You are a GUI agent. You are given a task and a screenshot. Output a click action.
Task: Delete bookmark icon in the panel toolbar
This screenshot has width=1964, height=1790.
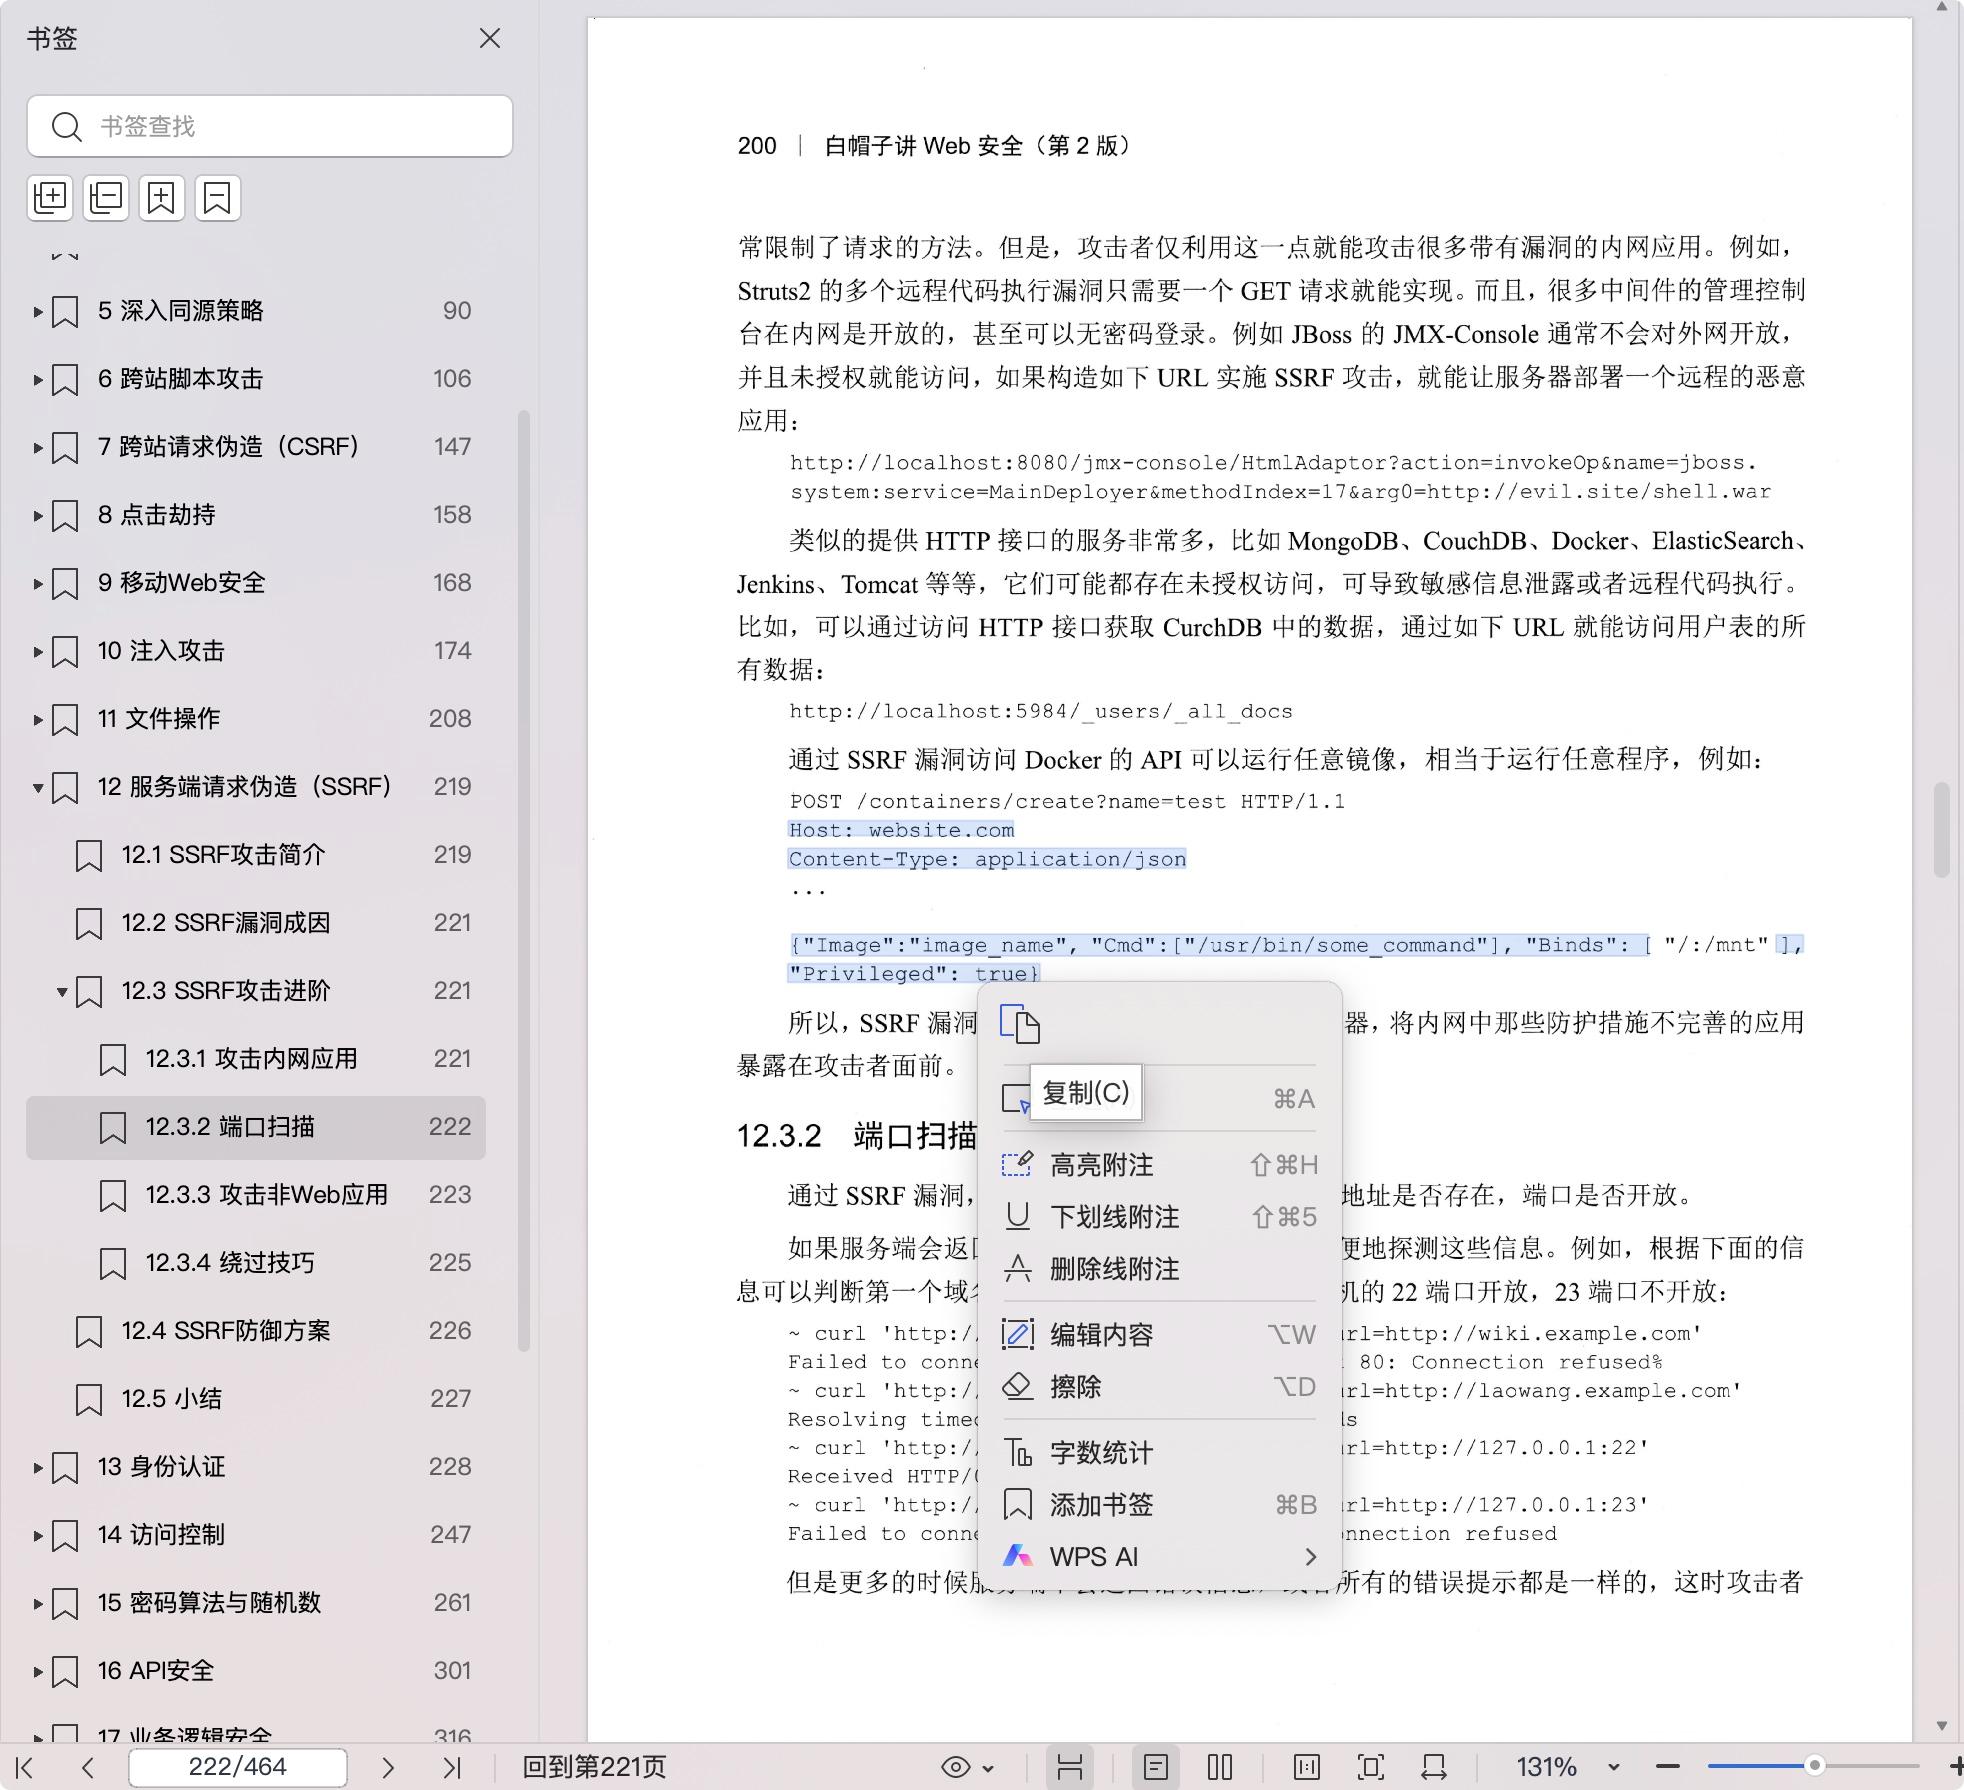point(217,198)
